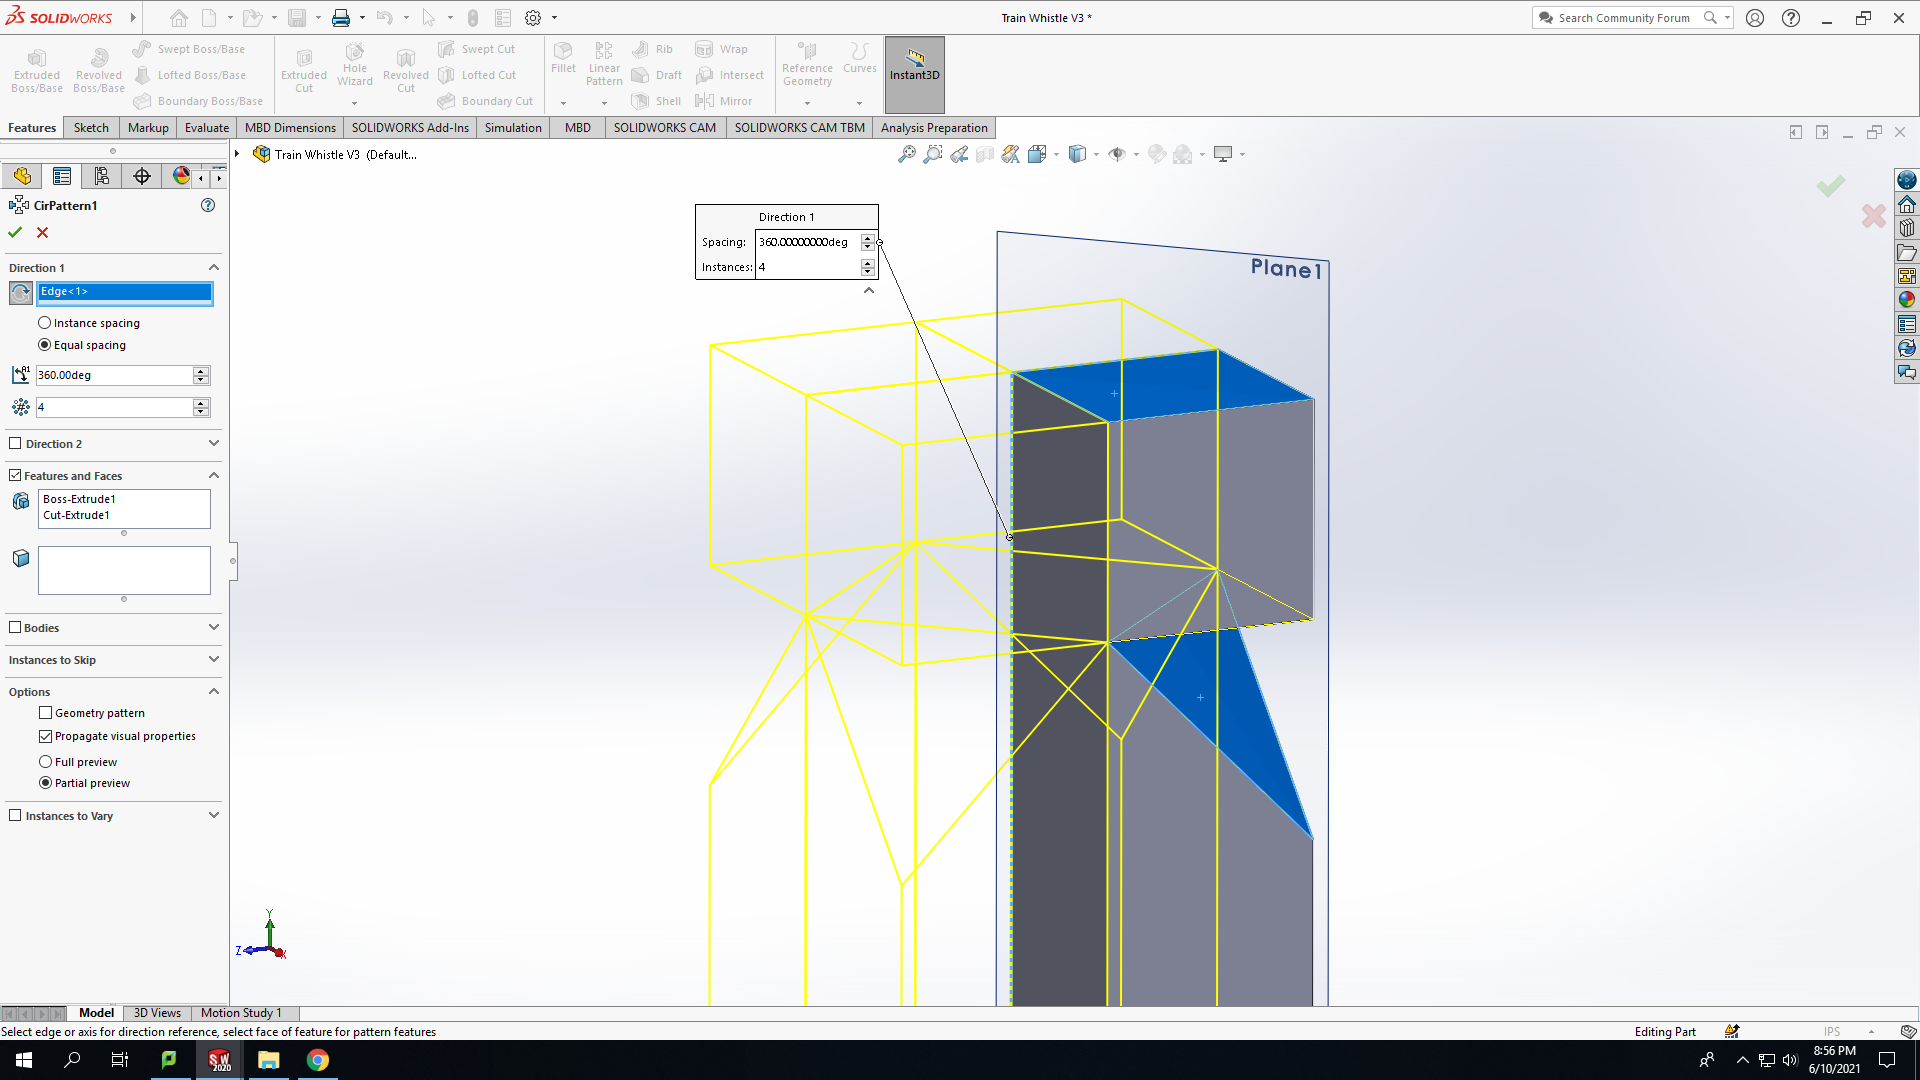Collapse the Options section chevron
The height and width of the screenshot is (1080, 1920).
click(x=213, y=691)
